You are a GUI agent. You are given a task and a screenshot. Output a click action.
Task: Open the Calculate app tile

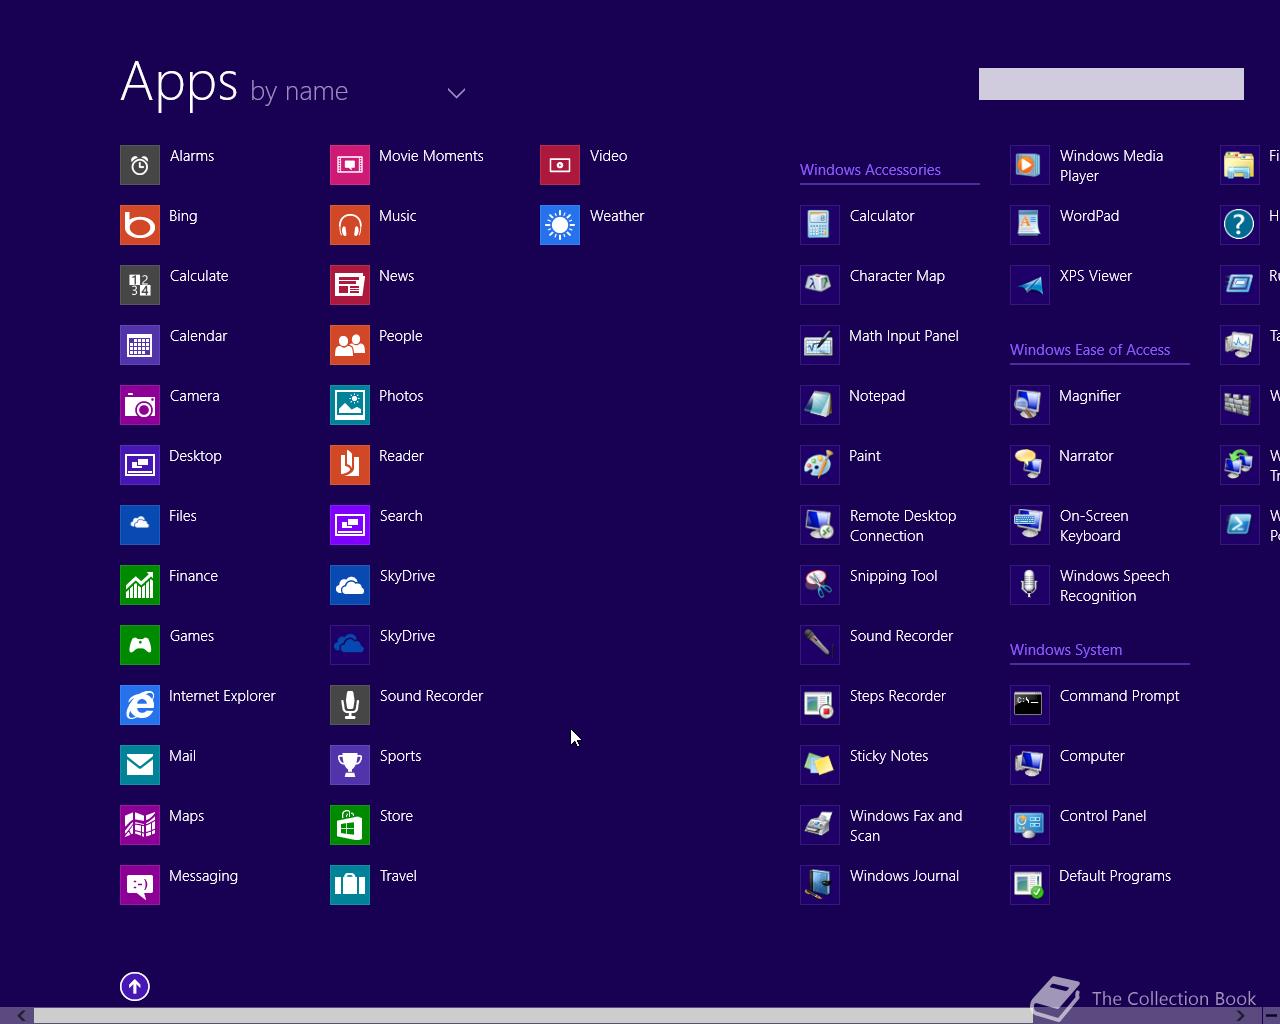[140, 285]
